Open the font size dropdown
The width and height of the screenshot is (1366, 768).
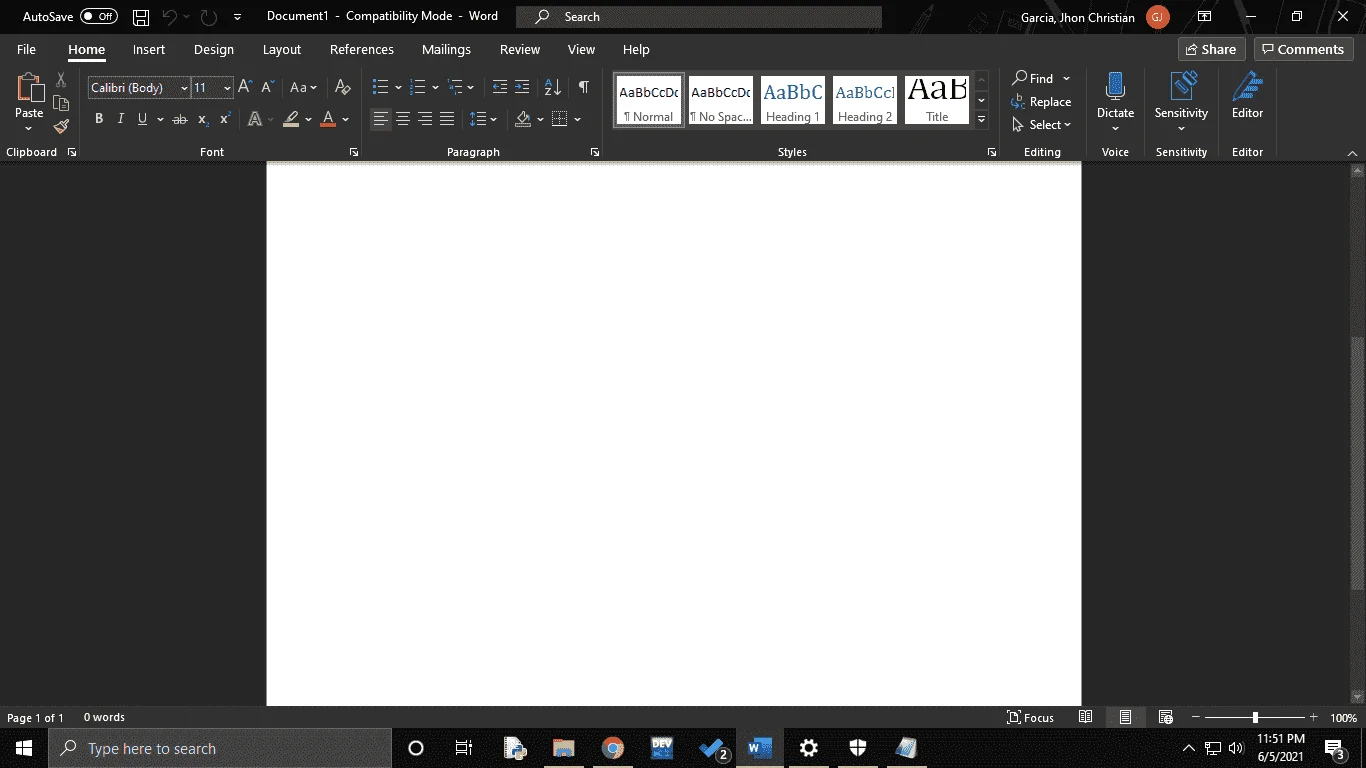(x=227, y=88)
